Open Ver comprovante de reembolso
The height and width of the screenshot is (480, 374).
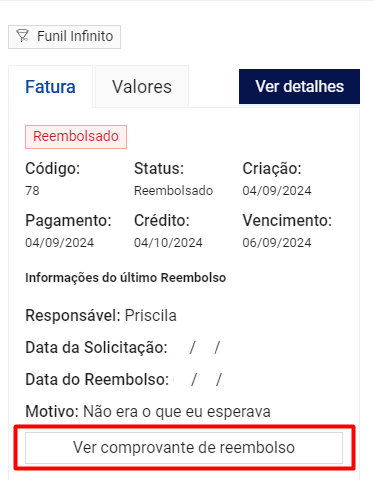point(184,448)
